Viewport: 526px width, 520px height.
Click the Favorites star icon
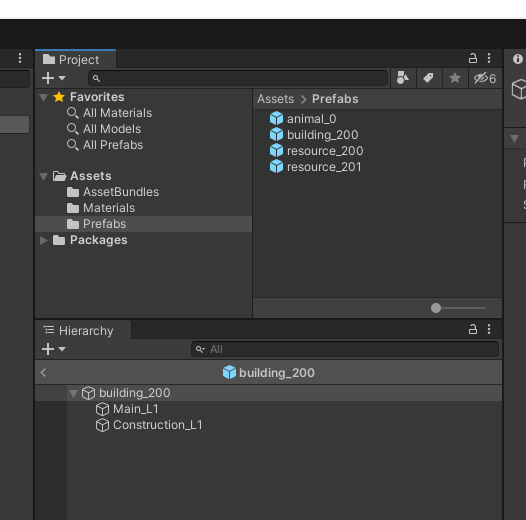tap(59, 97)
